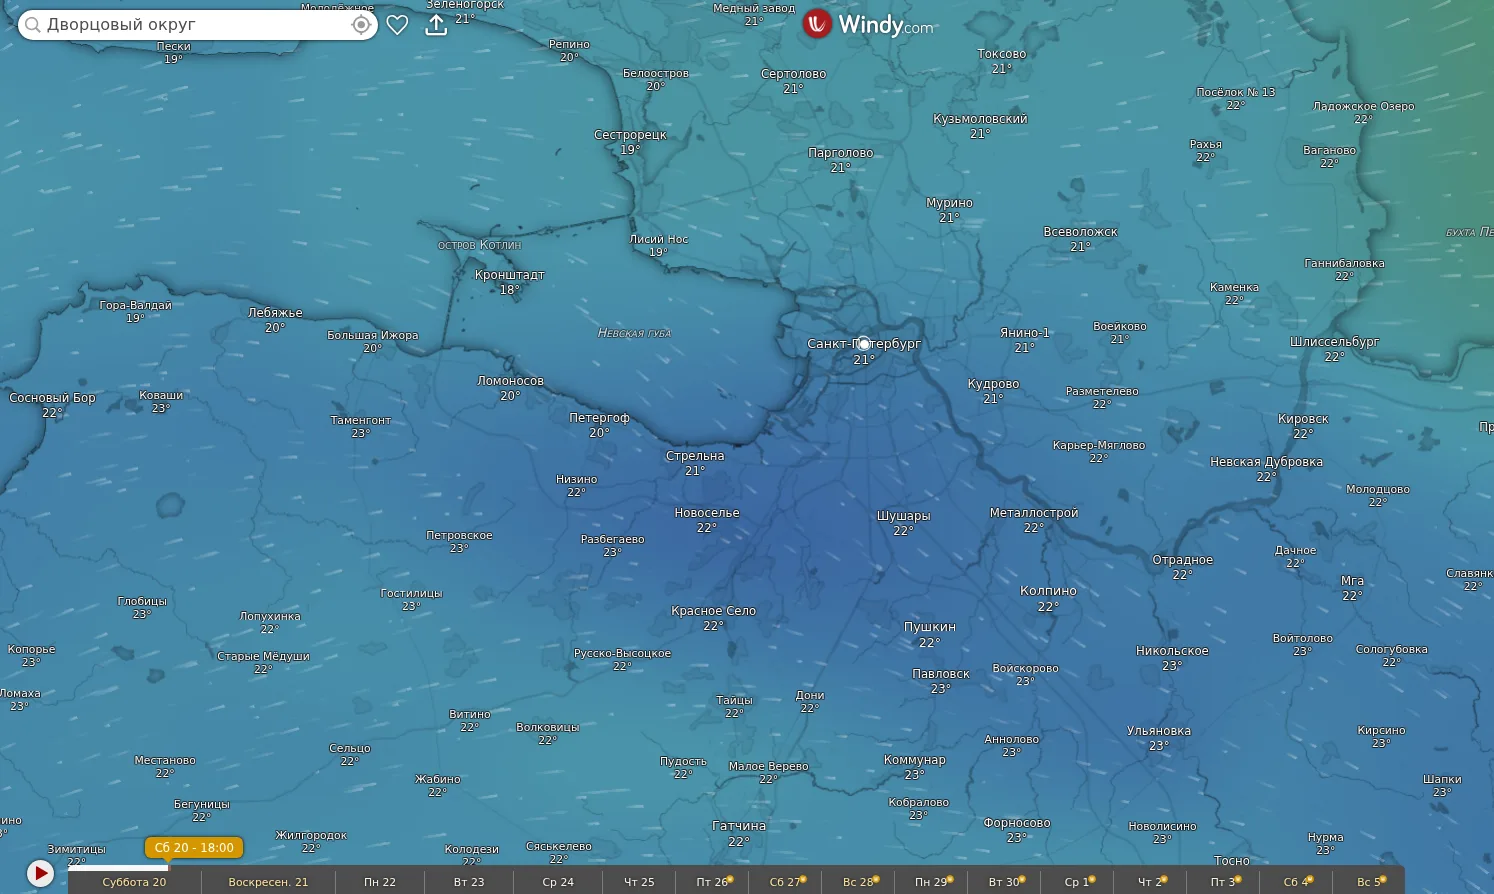
Task: Start forecast animation play button
Action: point(40,873)
